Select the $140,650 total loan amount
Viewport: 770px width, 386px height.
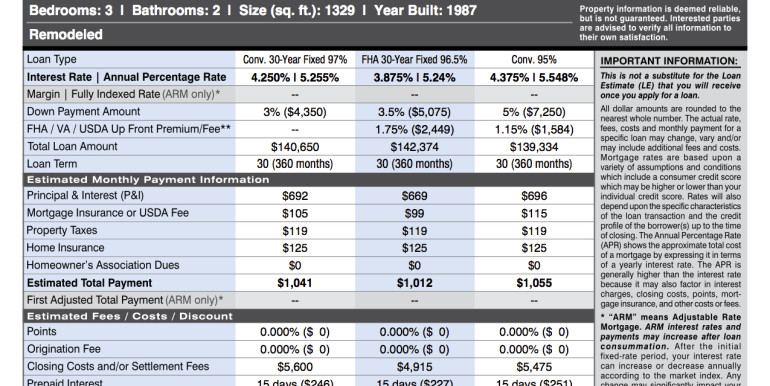295,147
